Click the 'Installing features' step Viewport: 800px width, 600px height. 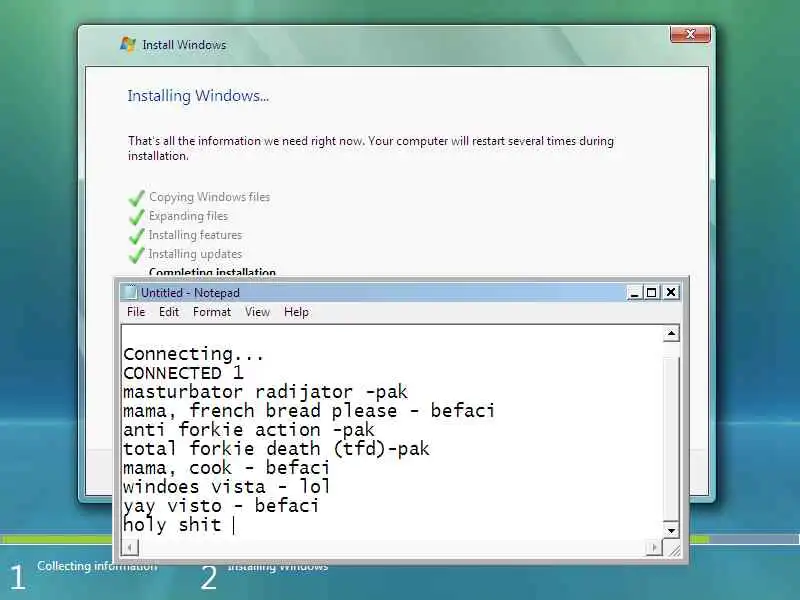[195, 235]
